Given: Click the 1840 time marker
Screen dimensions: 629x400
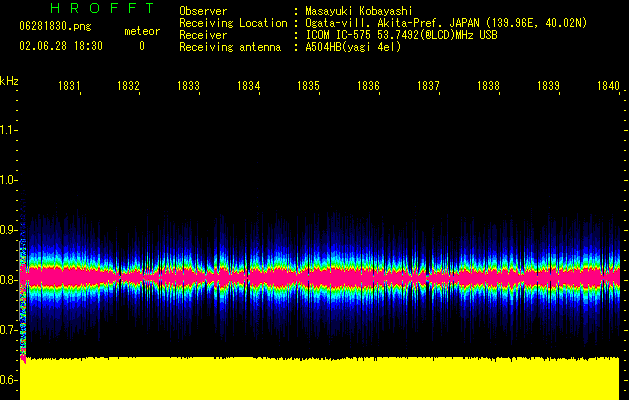Looking at the screenshot, I should coord(609,85).
